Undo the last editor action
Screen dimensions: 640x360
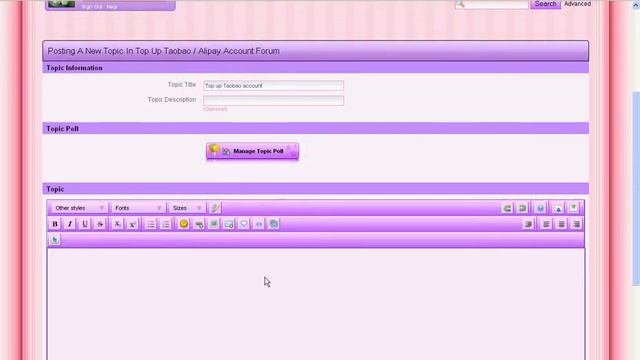(x=507, y=208)
